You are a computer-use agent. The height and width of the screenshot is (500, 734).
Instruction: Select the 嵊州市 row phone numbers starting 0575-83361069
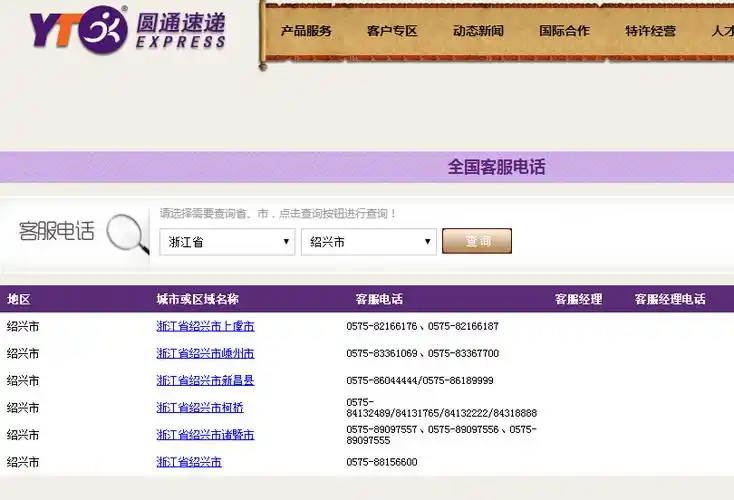pos(423,353)
